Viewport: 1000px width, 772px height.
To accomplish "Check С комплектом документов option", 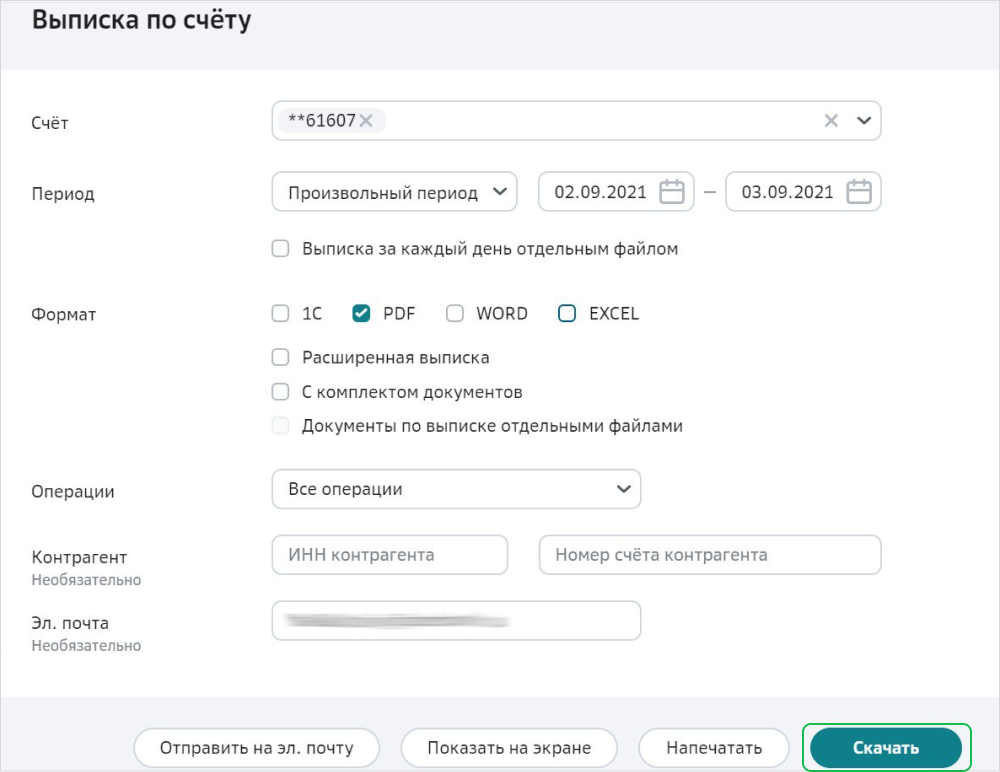I will tap(281, 392).
